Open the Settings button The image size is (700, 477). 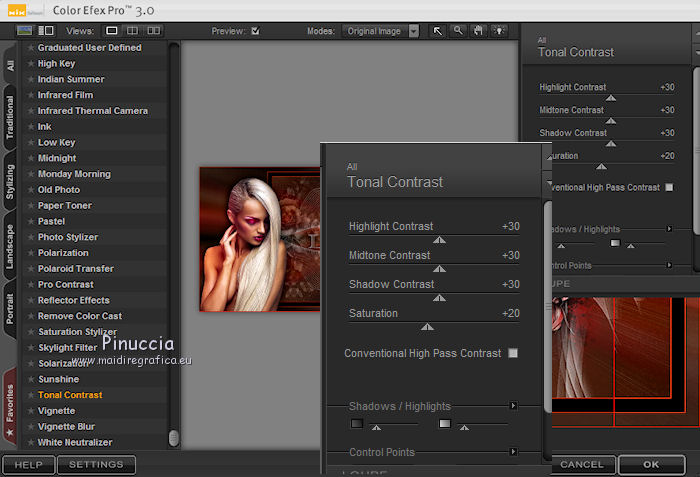pyautogui.click(x=96, y=464)
